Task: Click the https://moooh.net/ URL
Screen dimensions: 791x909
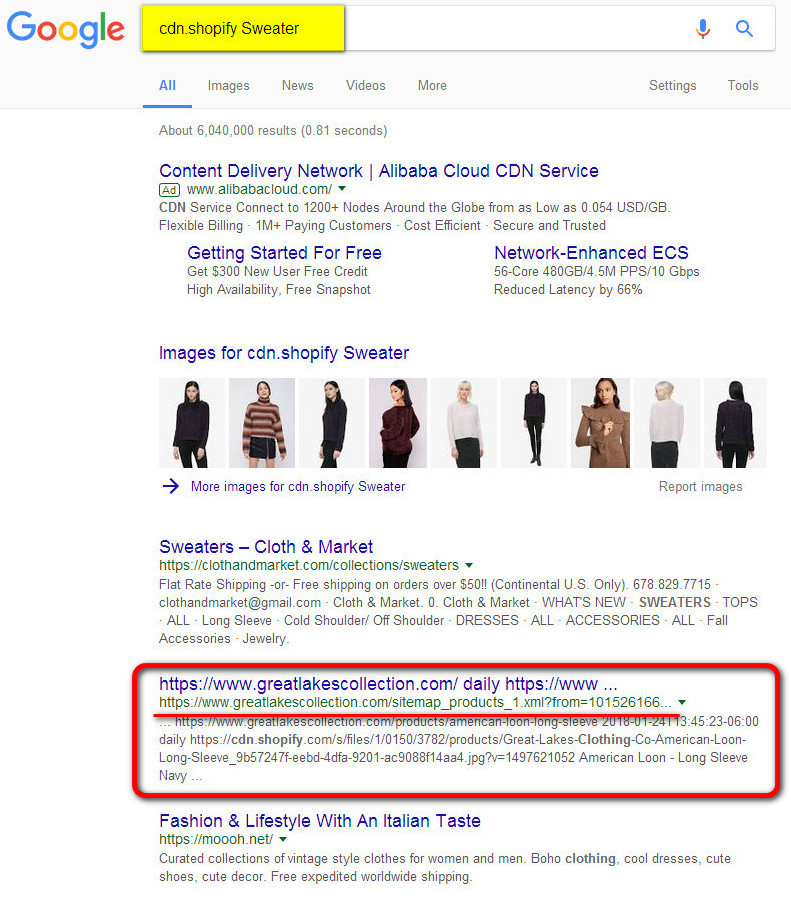Action: click(x=216, y=839)
